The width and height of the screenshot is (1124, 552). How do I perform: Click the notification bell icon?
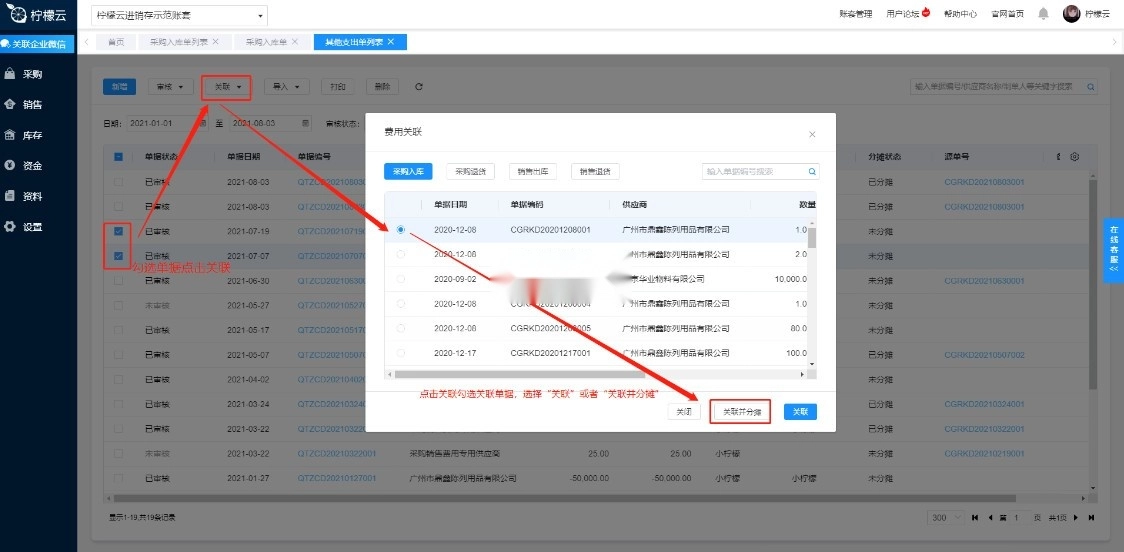pyautogui.click(x=1043, y=14)
